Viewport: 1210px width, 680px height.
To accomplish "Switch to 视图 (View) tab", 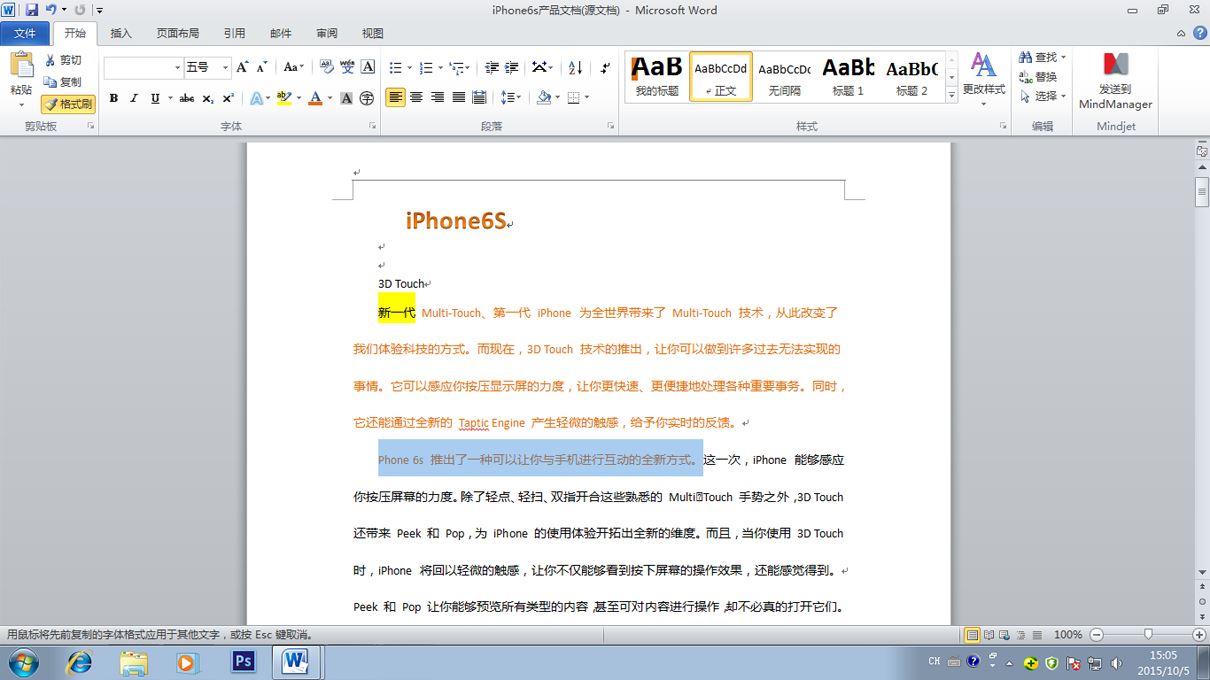I will point(372,33).
